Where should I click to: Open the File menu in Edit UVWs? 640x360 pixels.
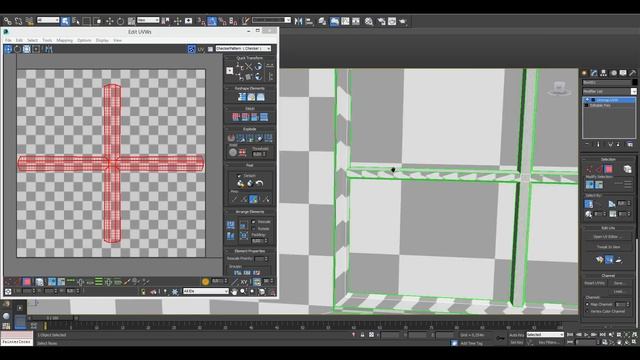pos(8,40)
